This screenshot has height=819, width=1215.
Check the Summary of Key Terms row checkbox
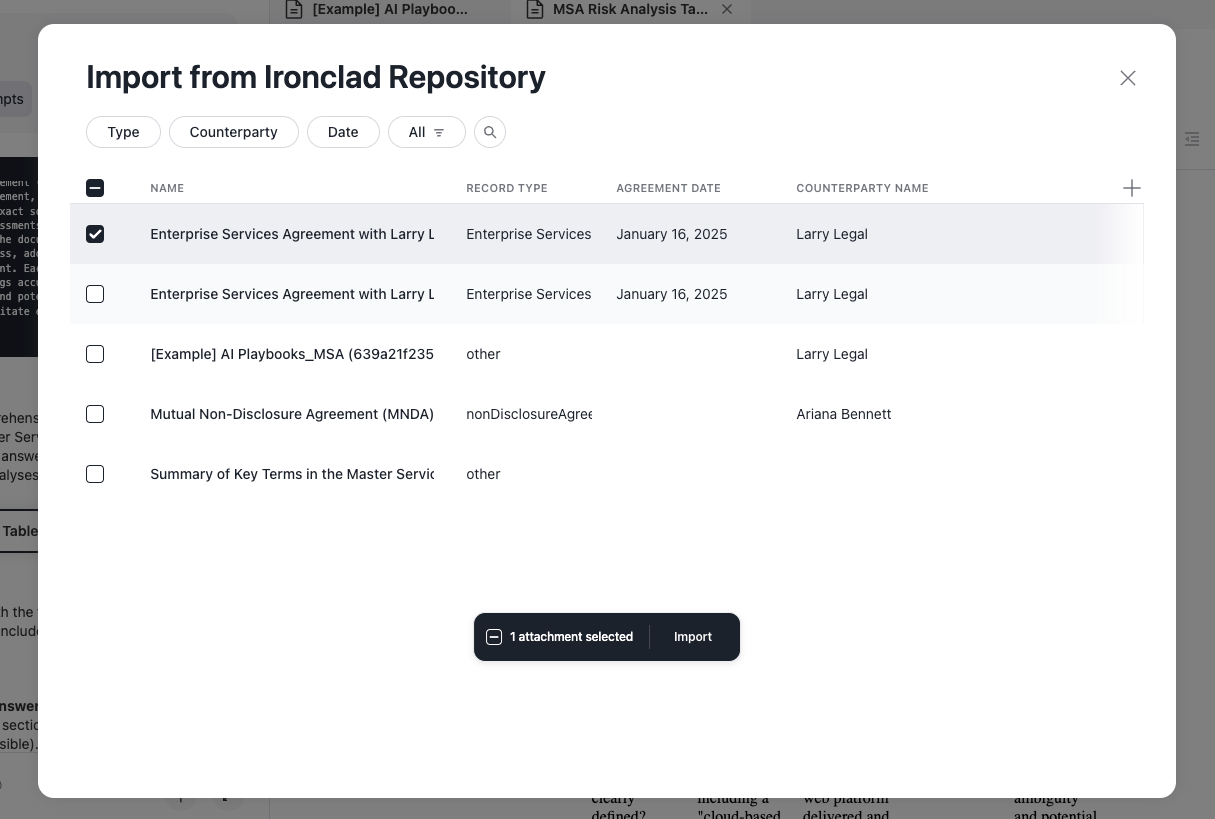[x=95, y=474]
